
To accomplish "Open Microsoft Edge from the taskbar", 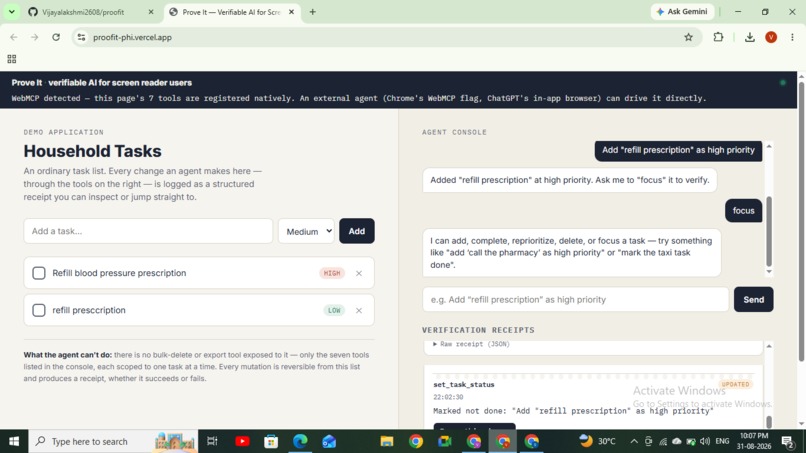I will pos(300,441).
